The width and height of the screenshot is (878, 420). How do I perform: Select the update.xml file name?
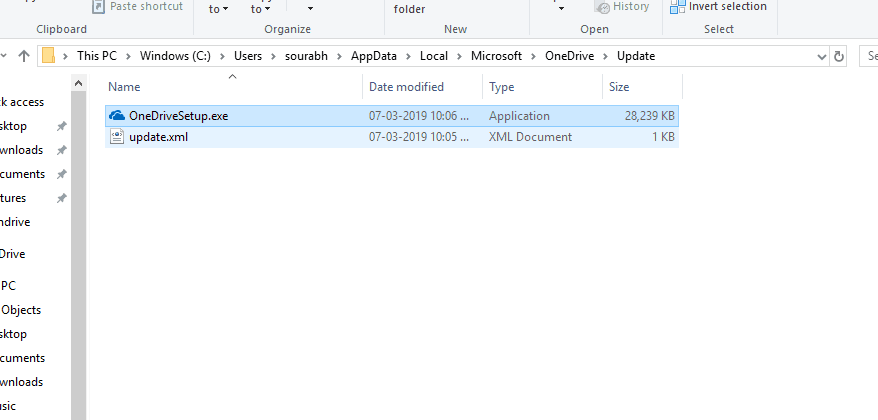click(x=158, y=137)
